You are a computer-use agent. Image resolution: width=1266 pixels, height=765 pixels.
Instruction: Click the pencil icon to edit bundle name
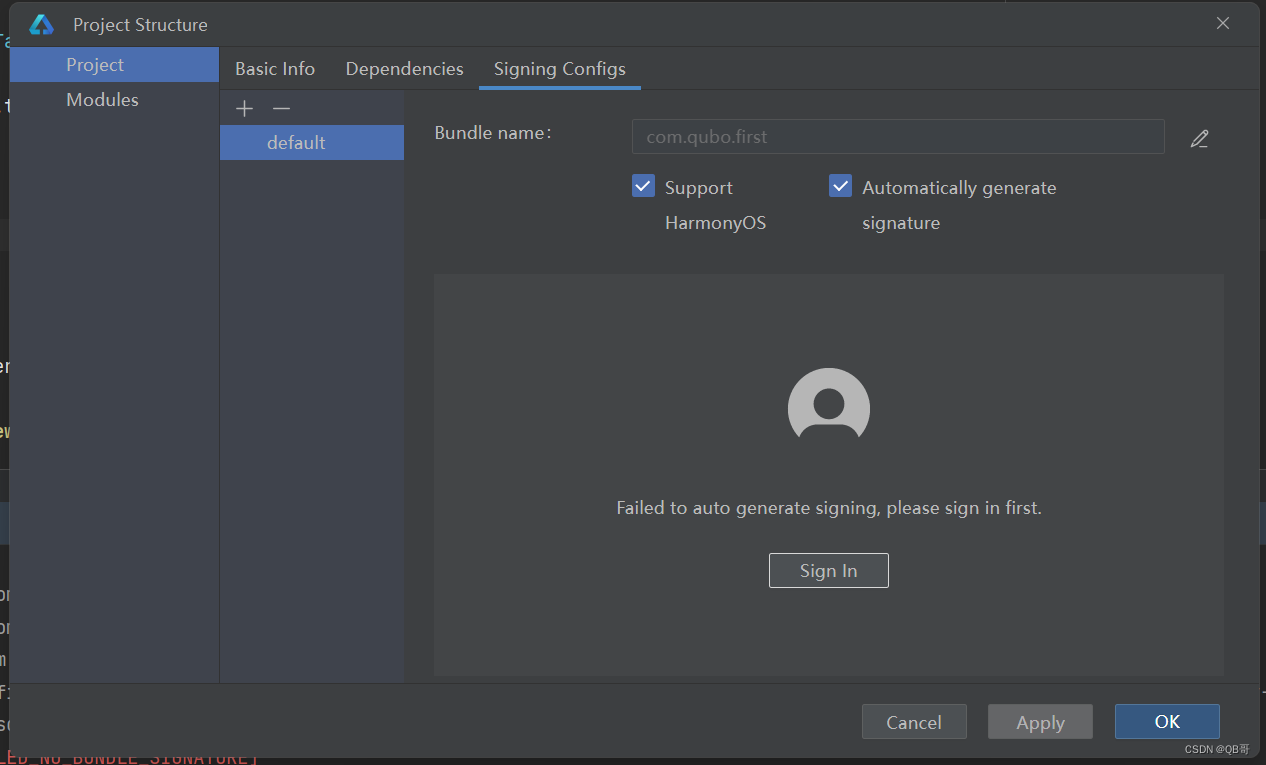(x=1199, y=139)
